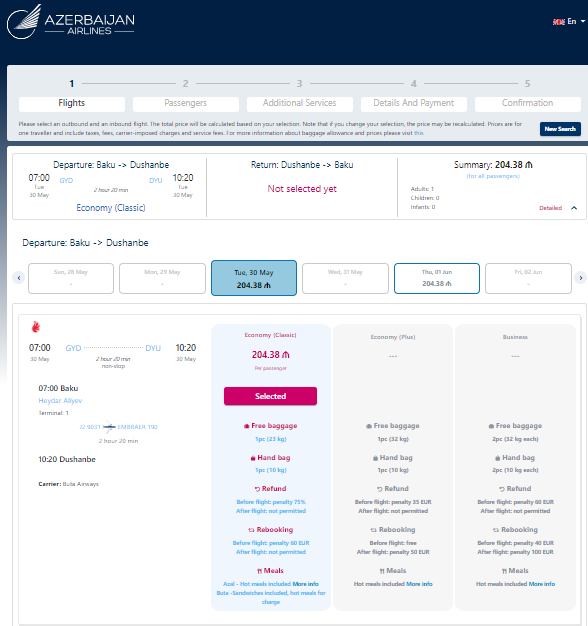
Task: Click the Detailed summary link
Action: [550, 208]
